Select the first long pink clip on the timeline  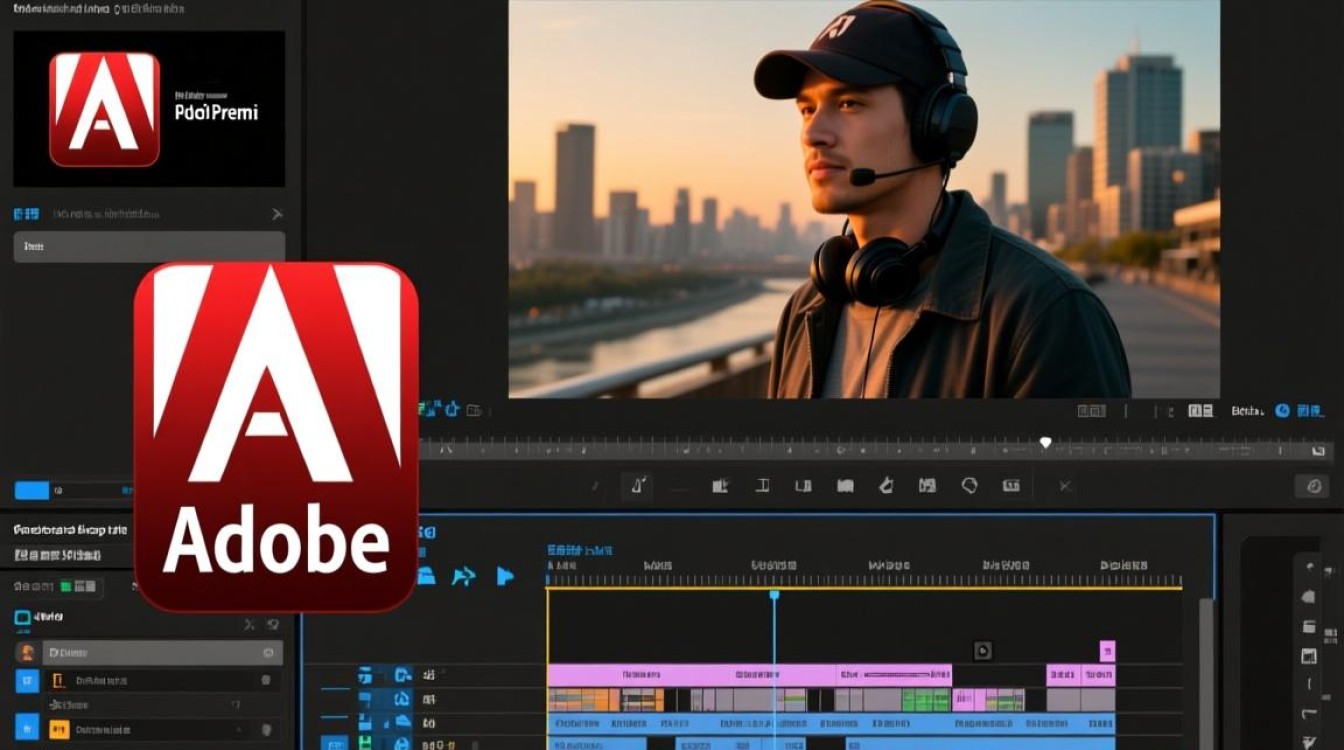(x=692, y=675)
